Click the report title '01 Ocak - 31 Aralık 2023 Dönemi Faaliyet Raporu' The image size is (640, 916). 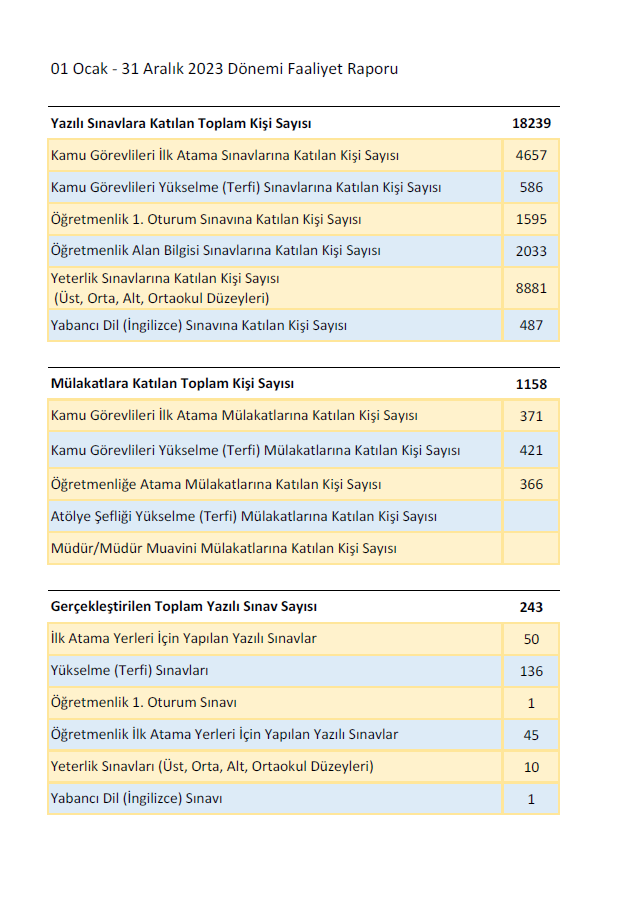[x=224, y=69]
